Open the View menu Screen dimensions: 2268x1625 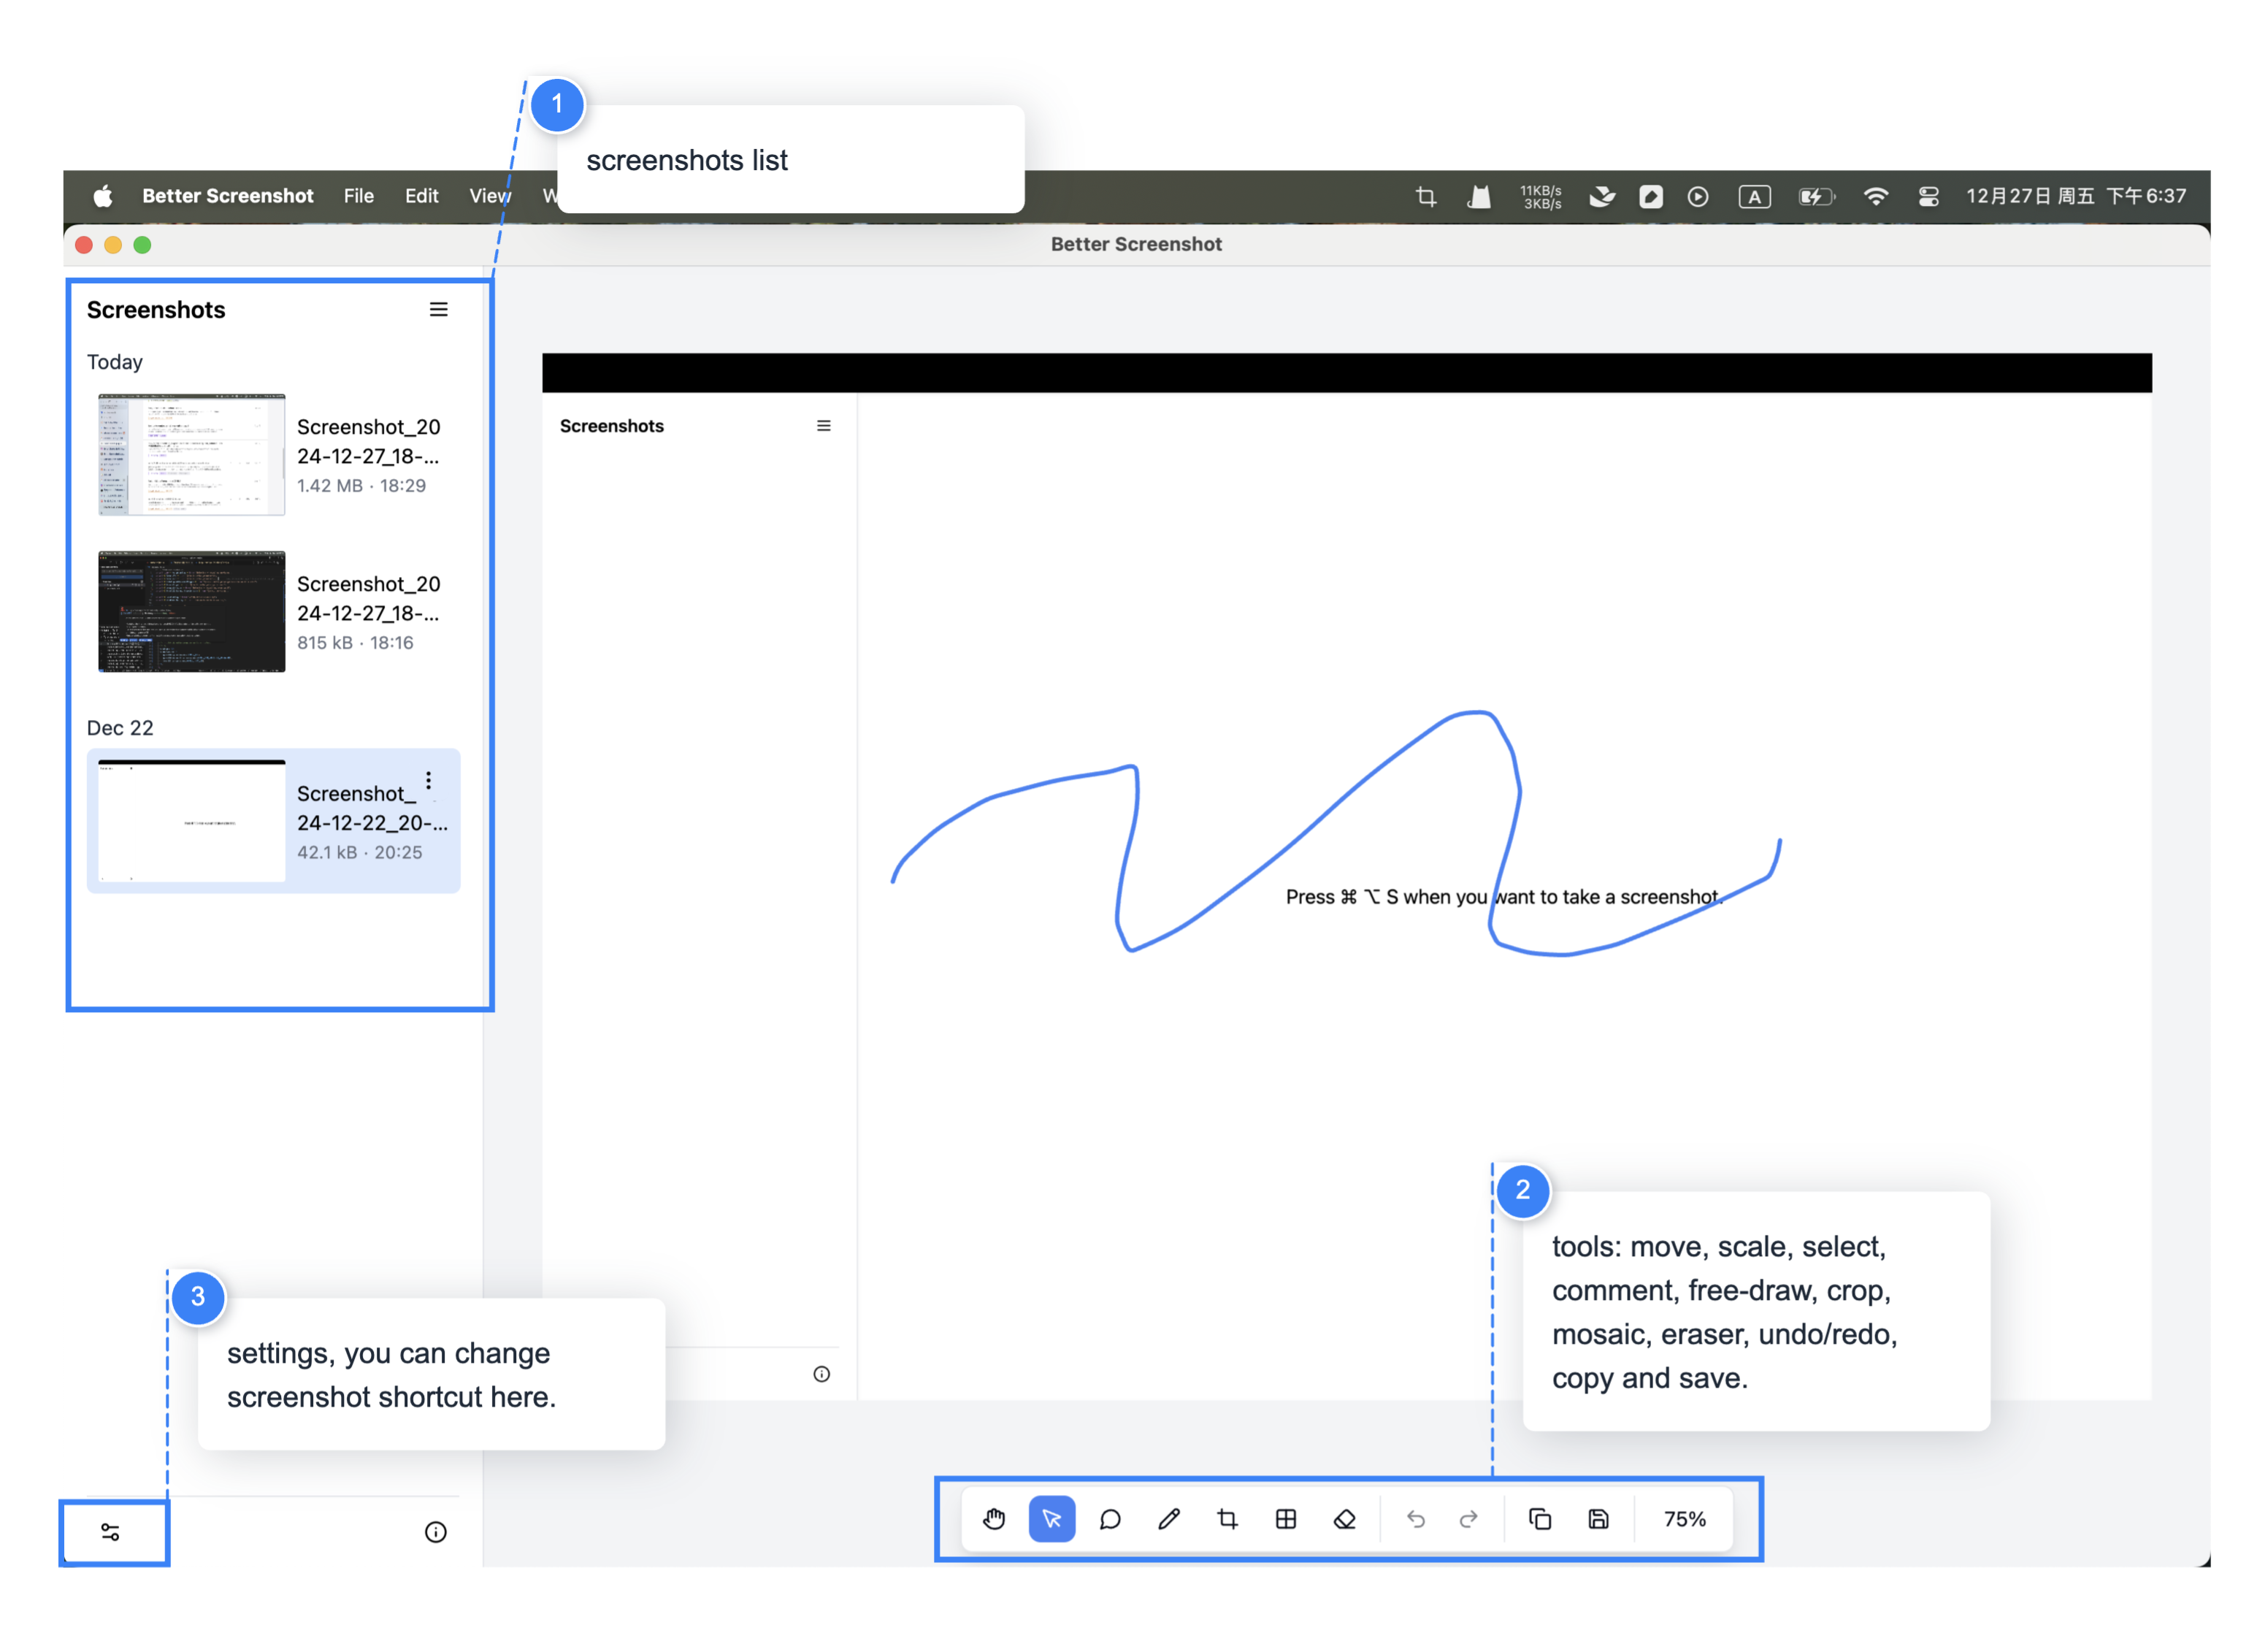pos(490,196)
